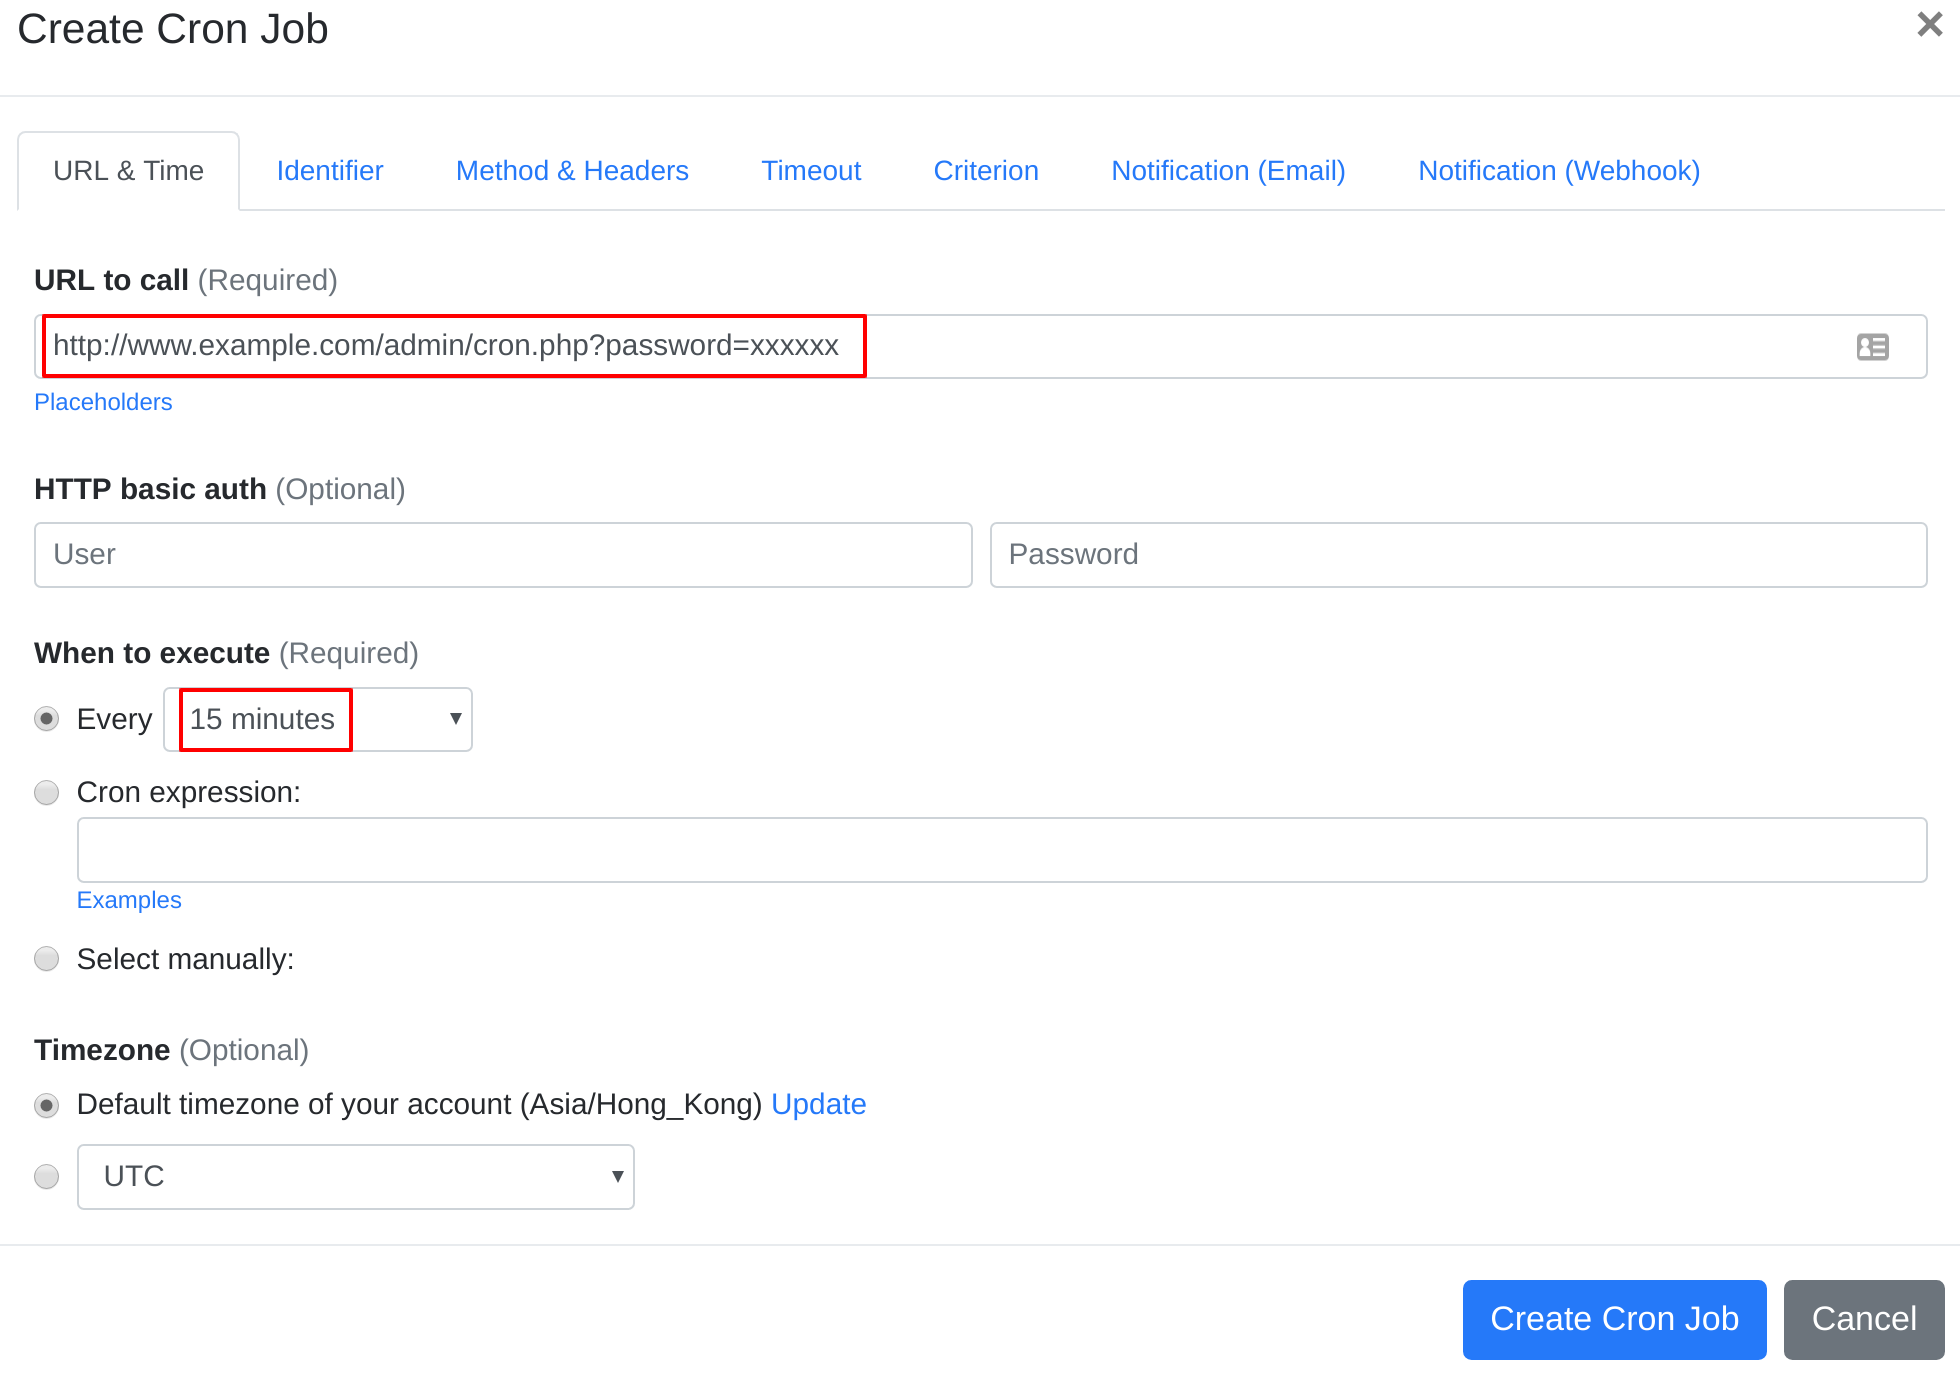Click the Examples link

[130, 899]
